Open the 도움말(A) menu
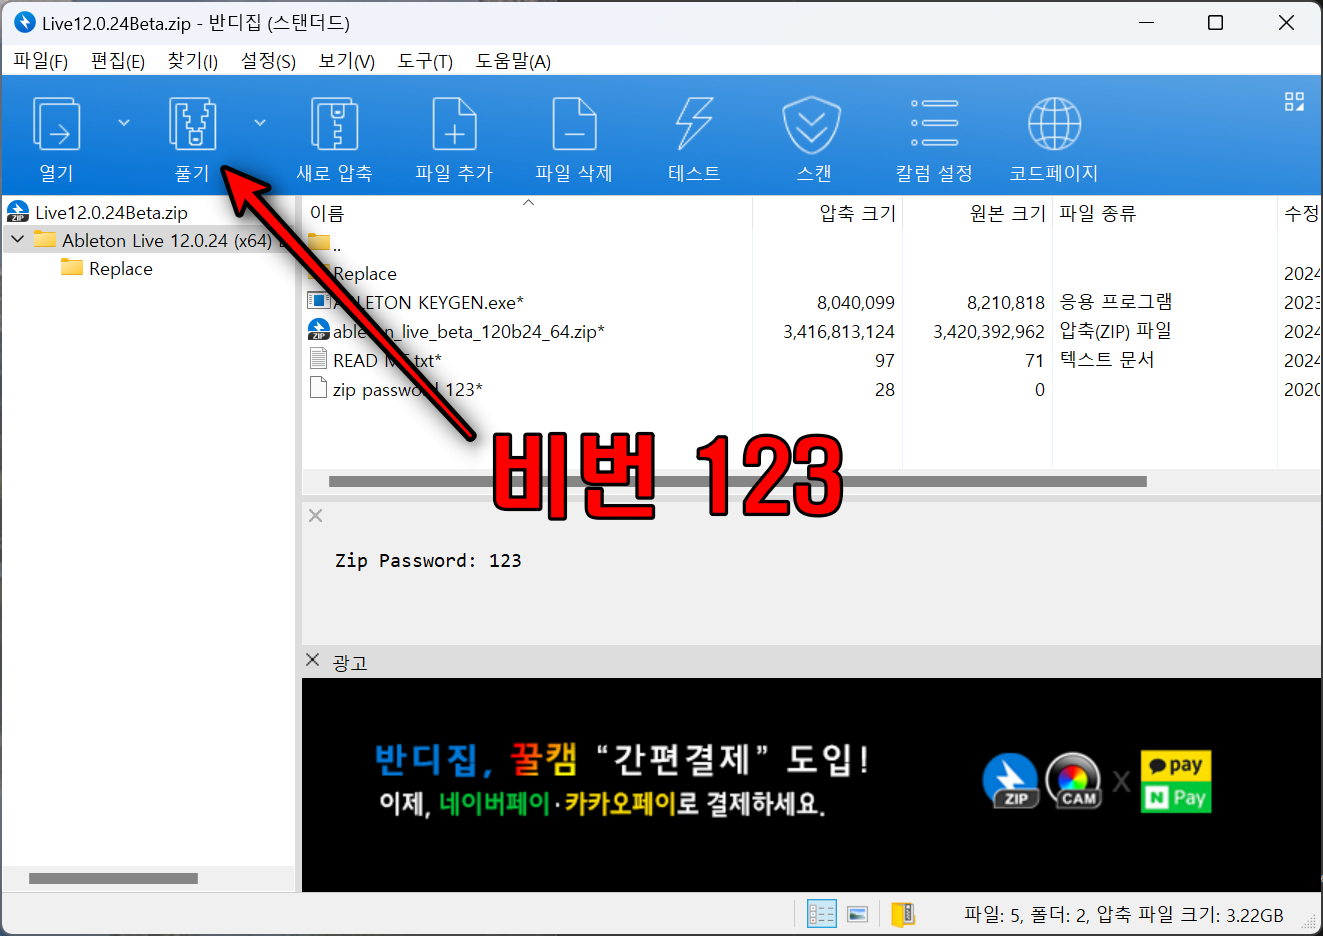 pos(513,61)
